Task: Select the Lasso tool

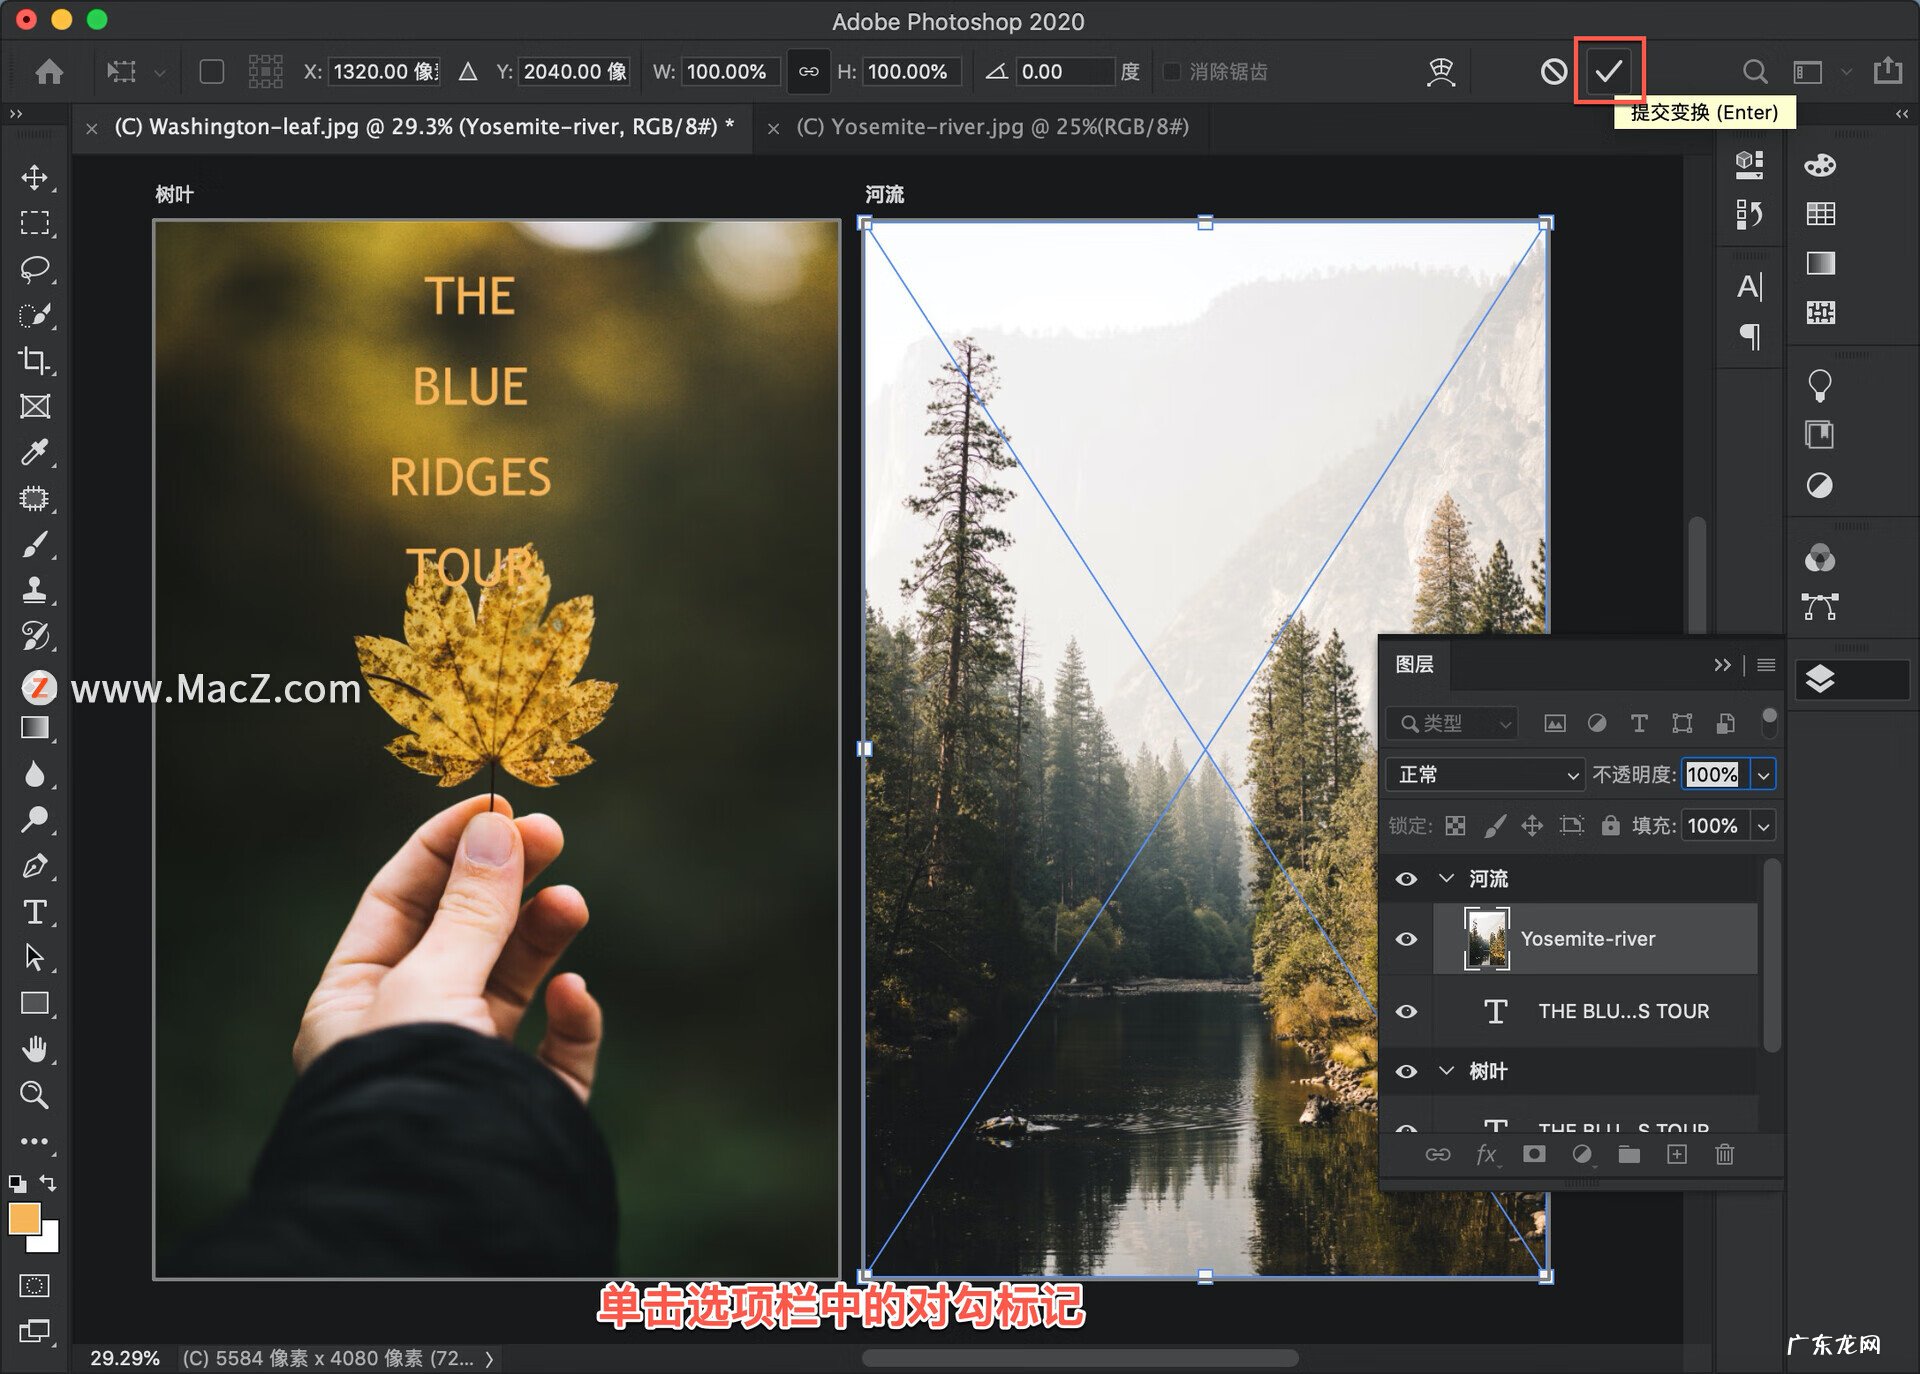Action: coord(35,268)
